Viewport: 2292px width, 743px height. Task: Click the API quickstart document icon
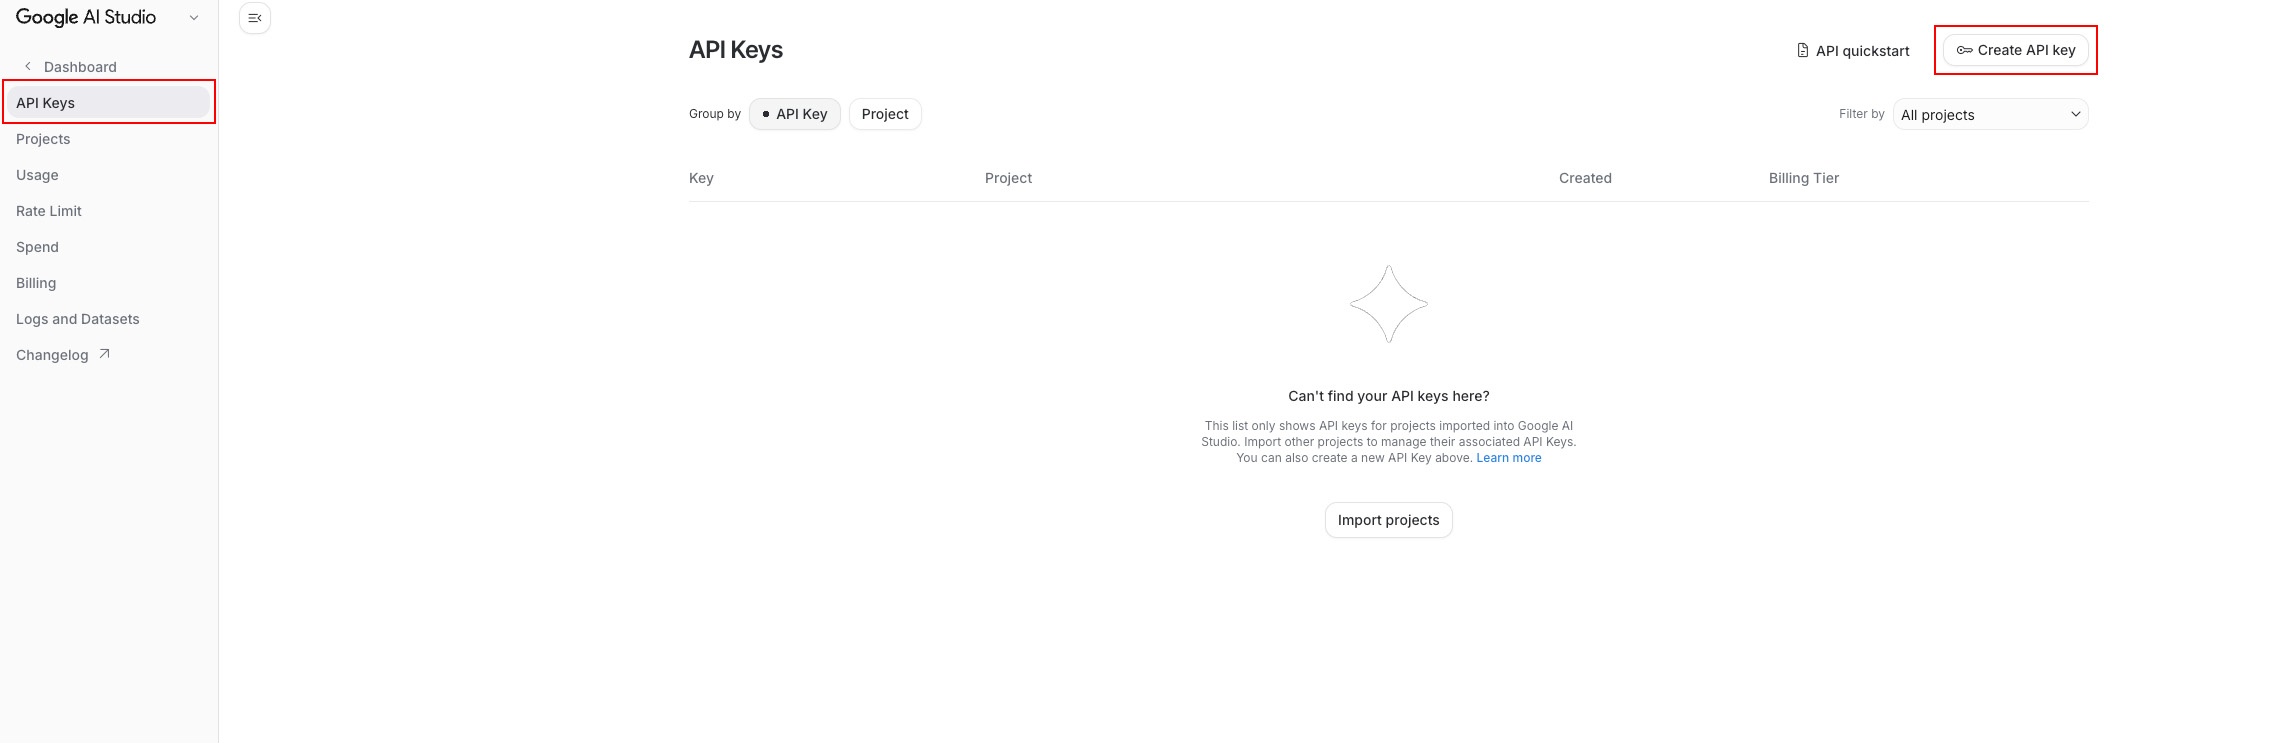point(1802,50)
